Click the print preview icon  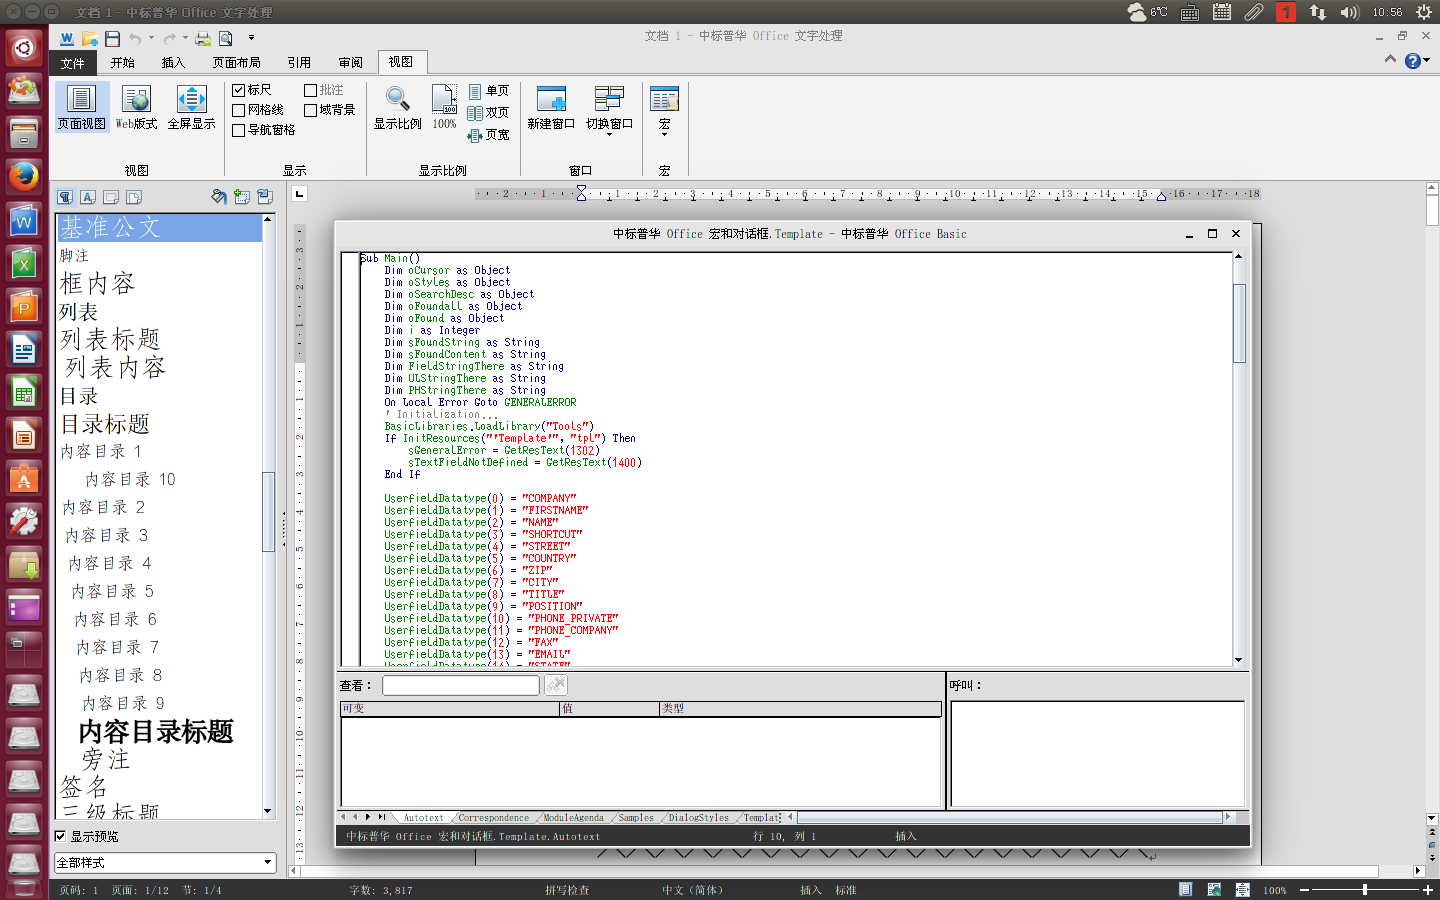[226, 38]
